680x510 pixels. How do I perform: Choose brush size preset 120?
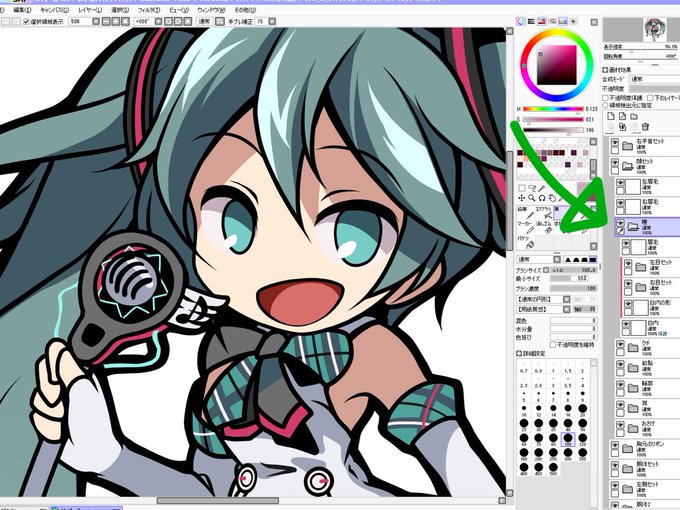click(582, 439)
